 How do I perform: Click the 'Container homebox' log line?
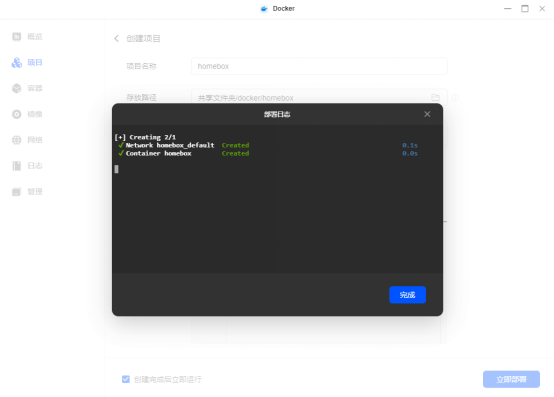tap(158, 153)
